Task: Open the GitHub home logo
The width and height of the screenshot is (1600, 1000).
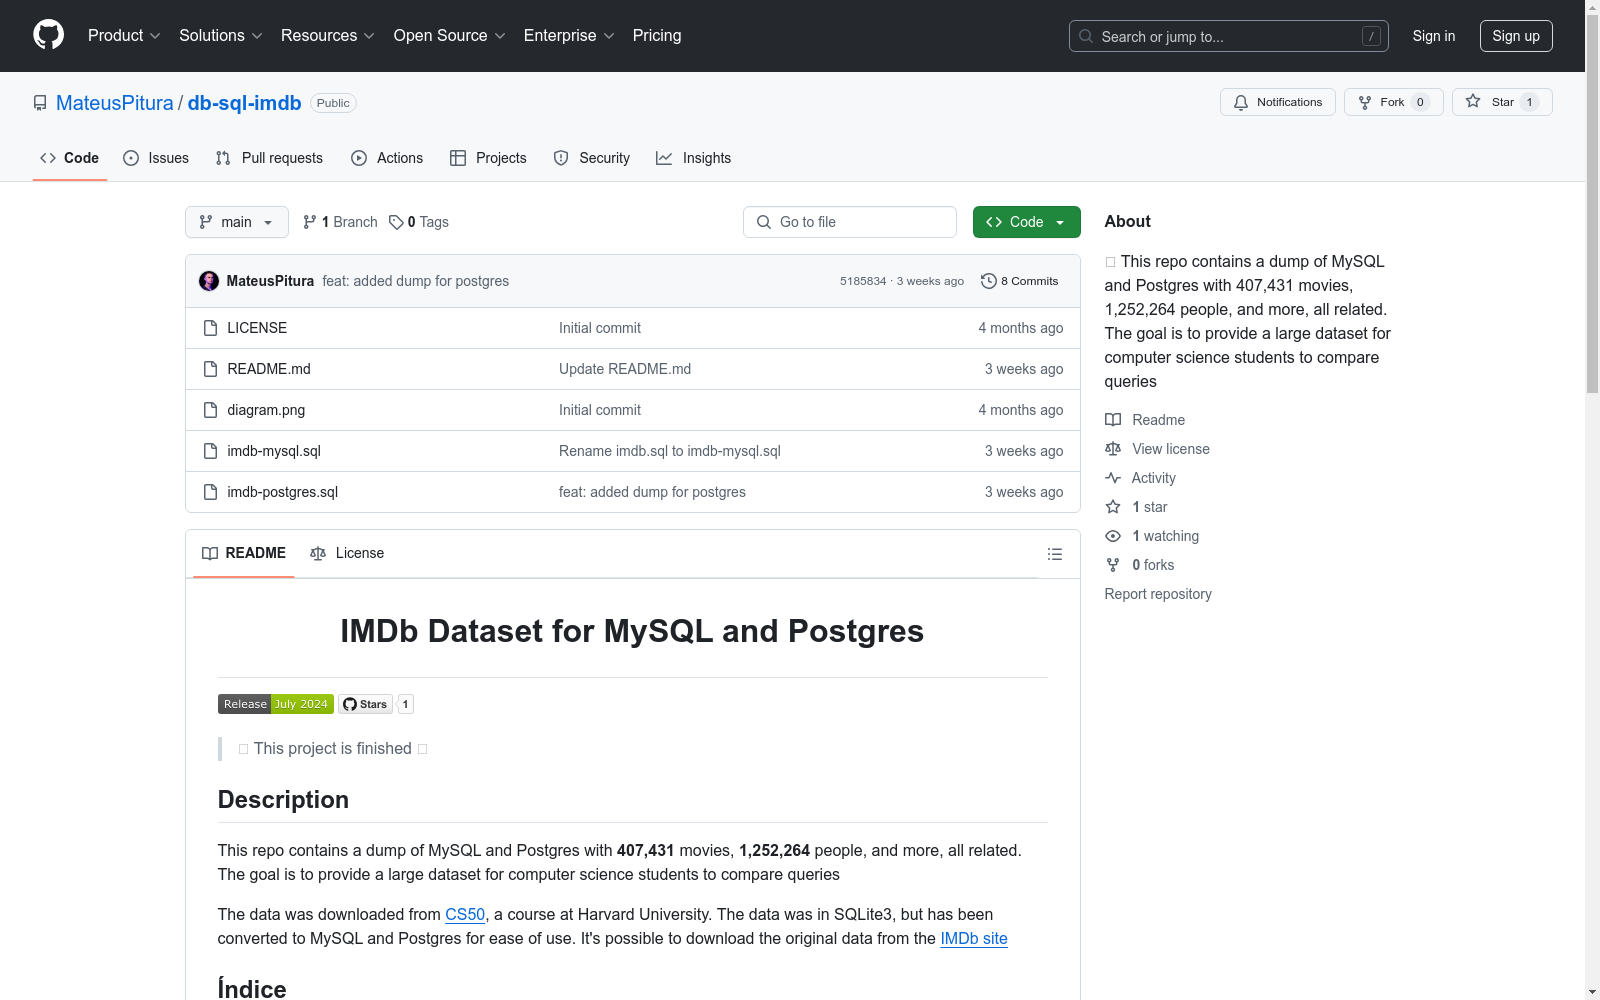Action: 48,35
